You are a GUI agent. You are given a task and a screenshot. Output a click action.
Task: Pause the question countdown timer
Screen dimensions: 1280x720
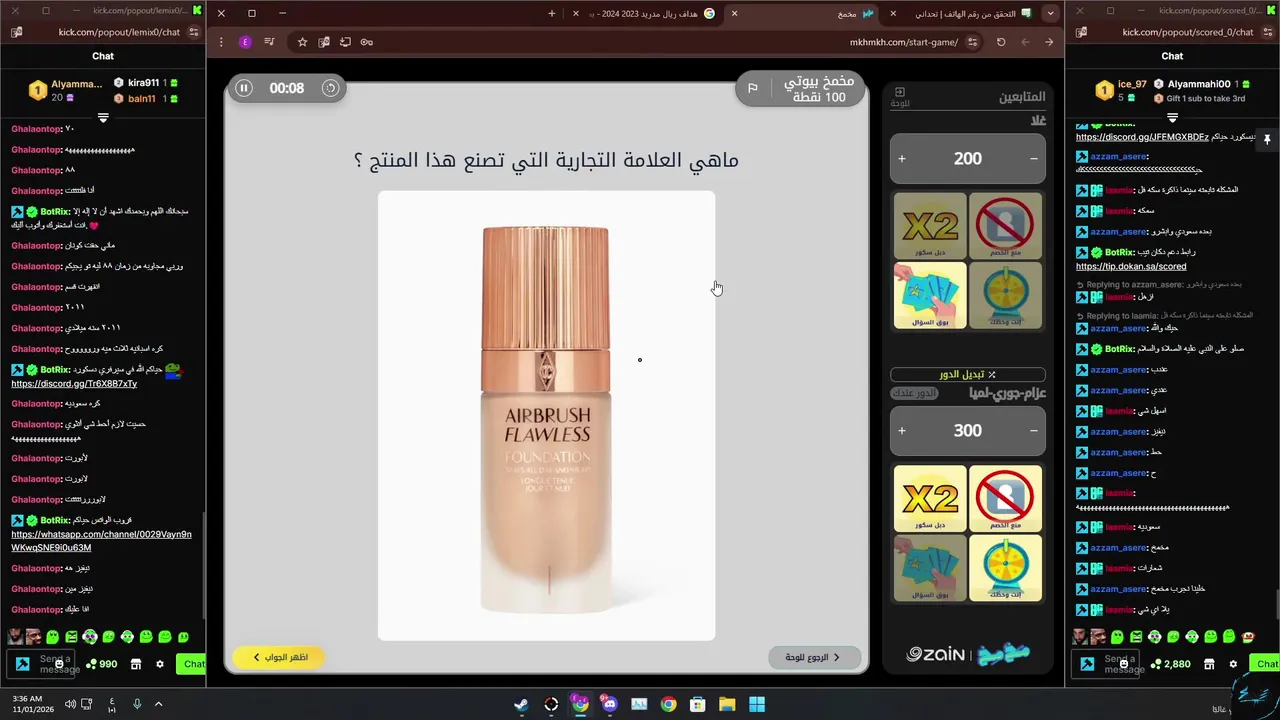(x=243, y=88)
